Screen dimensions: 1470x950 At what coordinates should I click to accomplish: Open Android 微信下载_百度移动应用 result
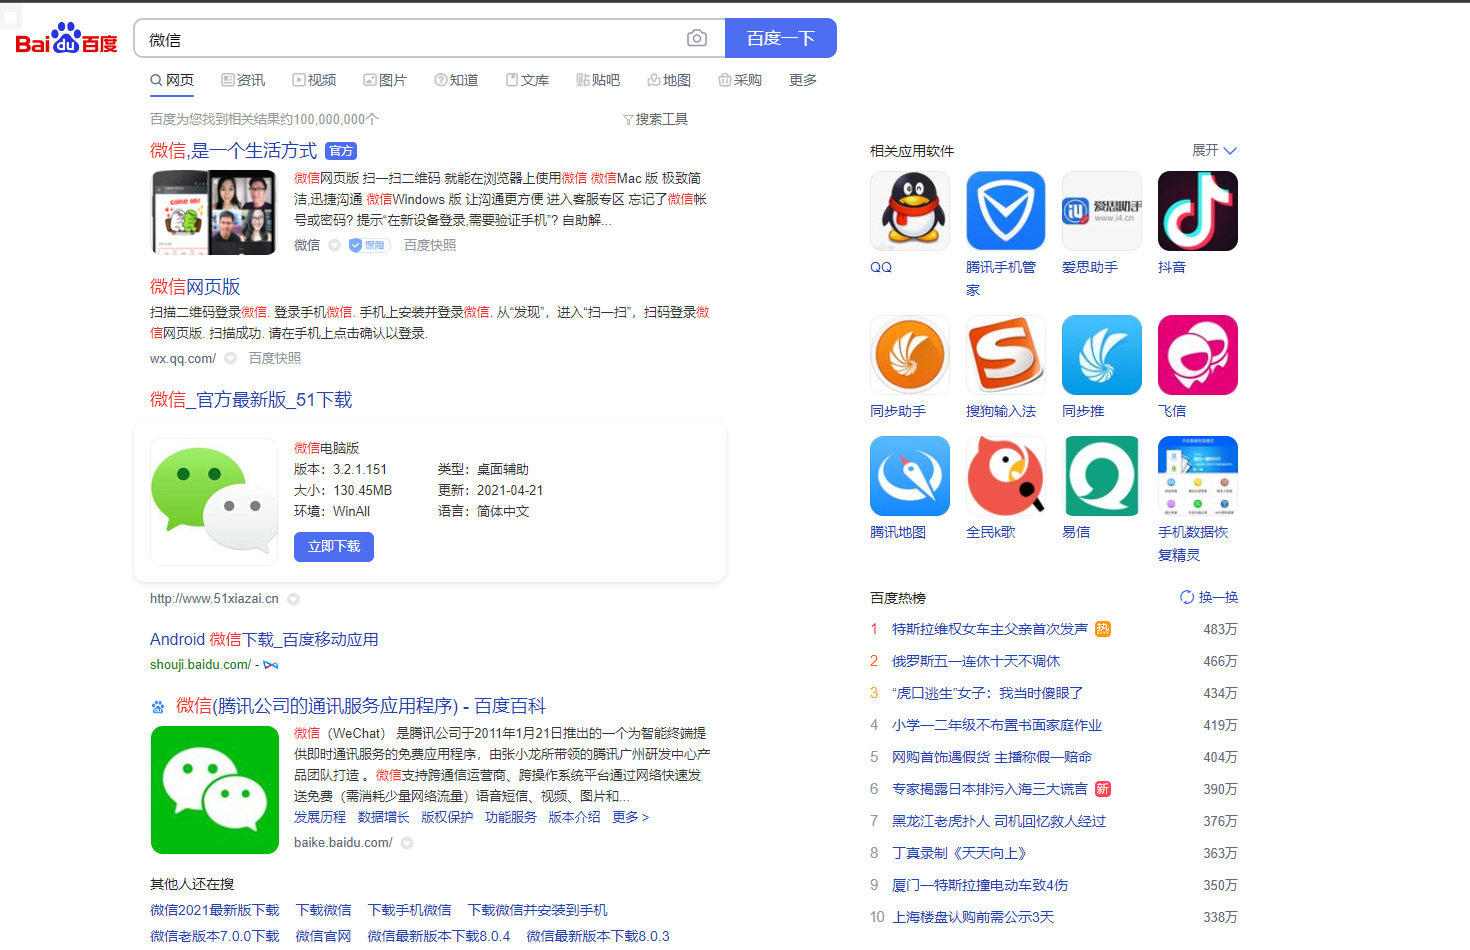tap(264, 639)
